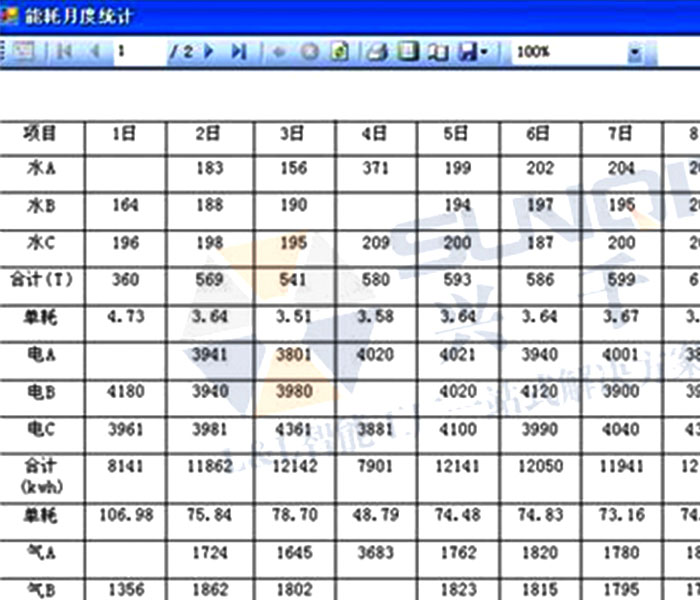Go to the first page
Image resolution: width=700 pixels, height=600 pixels.
(x=64, y=51)
